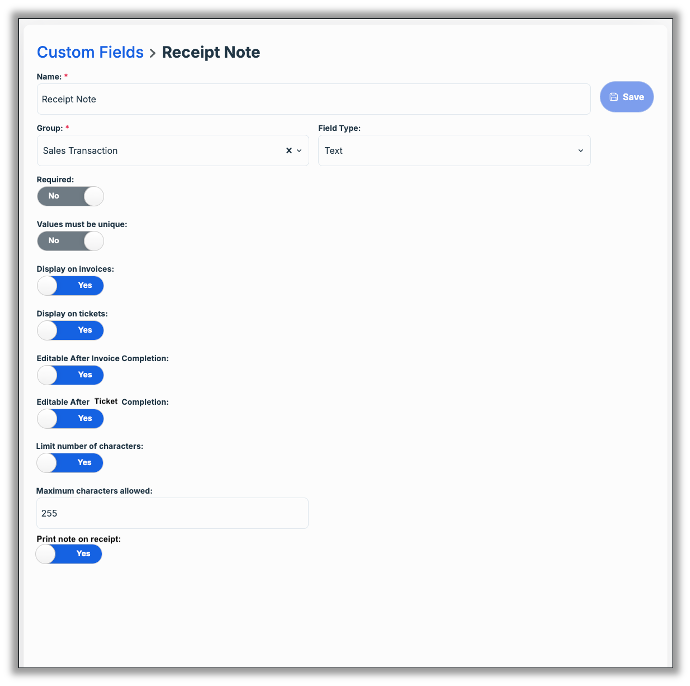Turn off Display on invoices
This screenshot has width=690, height=686.
pyautogui.click(x=70, y=286)
